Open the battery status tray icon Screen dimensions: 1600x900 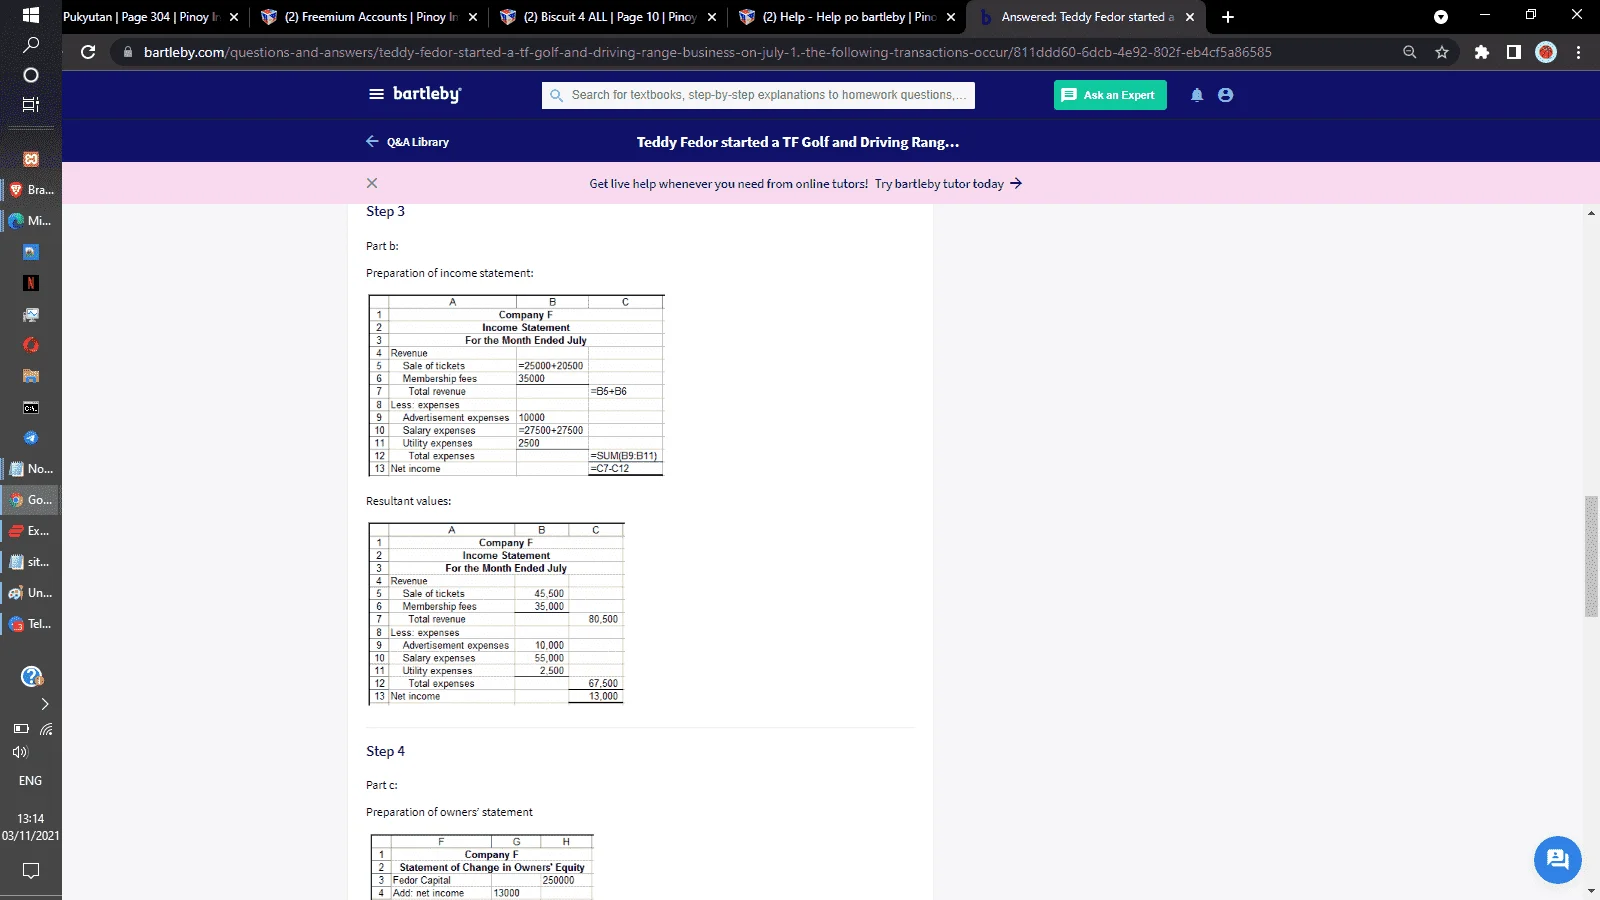[x=21, y=729]
